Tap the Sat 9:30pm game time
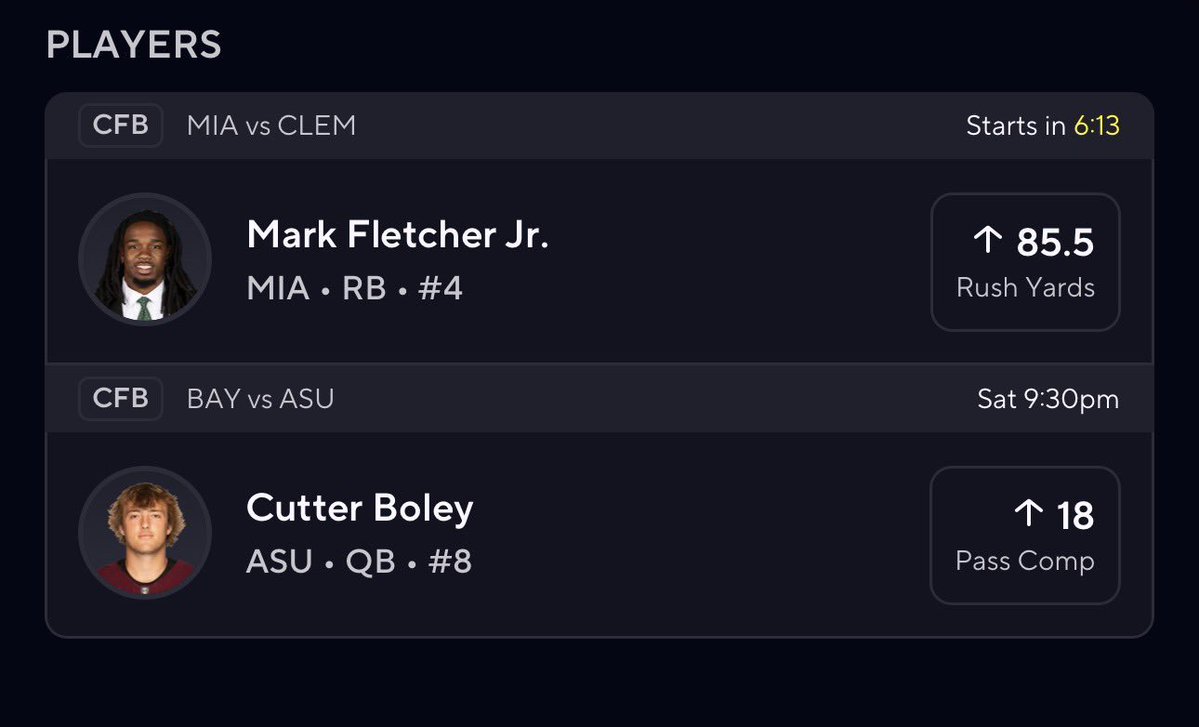Image resolution: width=1199 pixels, height=727 pixels. (1048, 399)
